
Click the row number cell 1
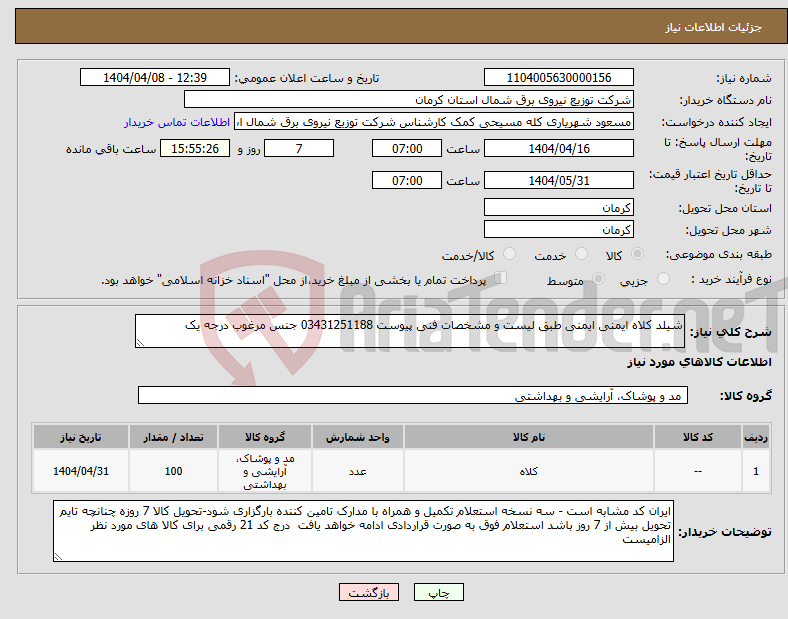[756, 471]
